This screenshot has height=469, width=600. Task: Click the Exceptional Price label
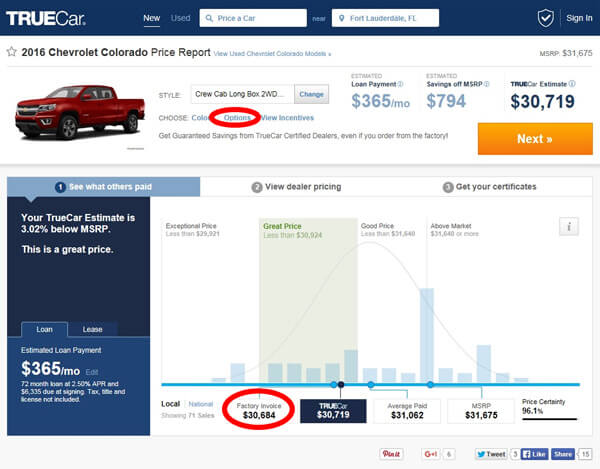point(191,226)
